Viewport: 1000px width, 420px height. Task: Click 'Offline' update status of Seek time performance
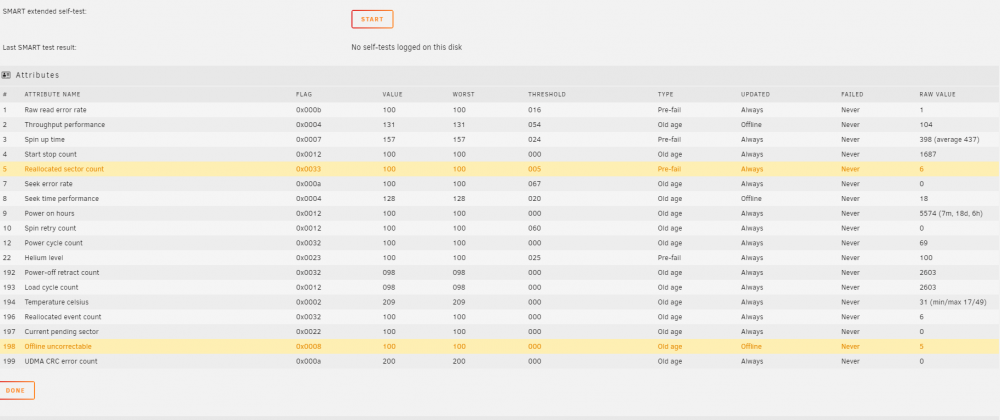pos(751,198)
